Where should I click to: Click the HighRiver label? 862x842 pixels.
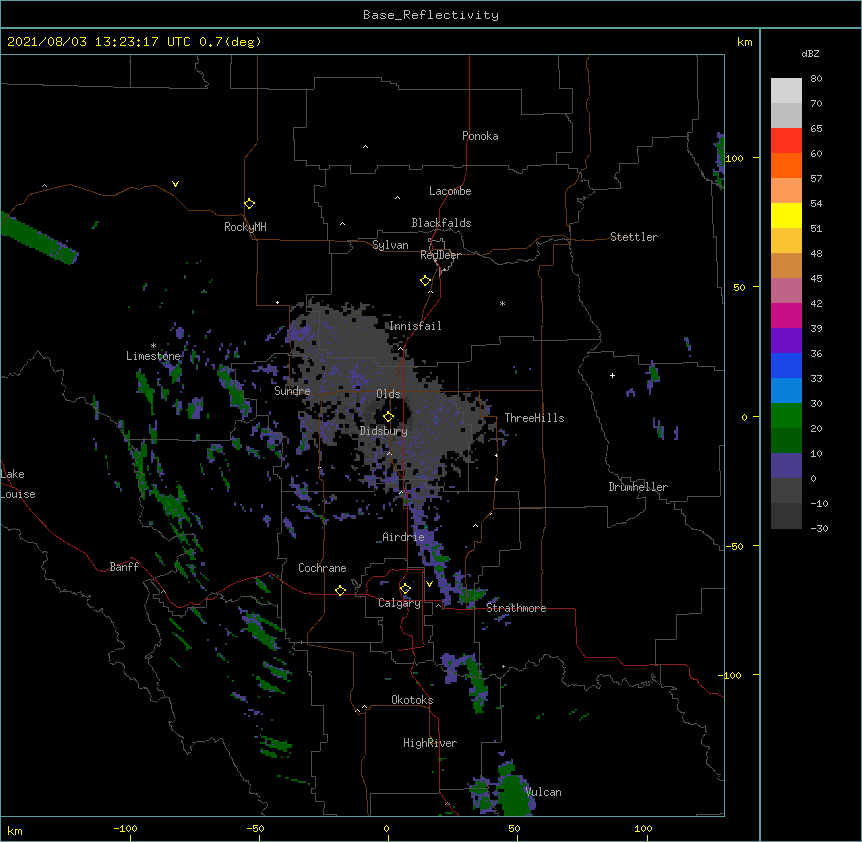(430, 743)
